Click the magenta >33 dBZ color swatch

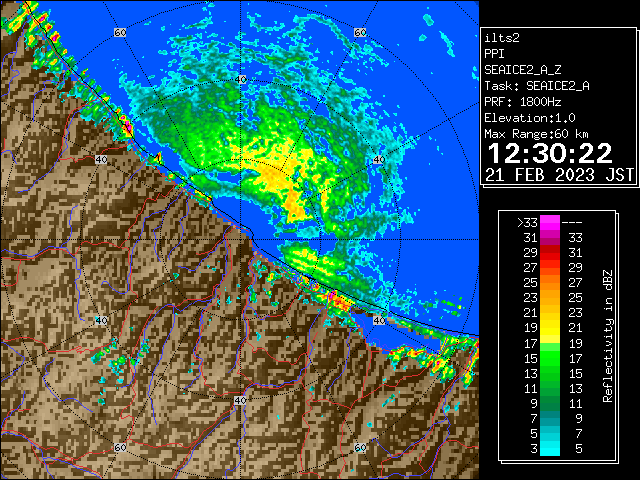pyautogui.click(x=550, y=223)
